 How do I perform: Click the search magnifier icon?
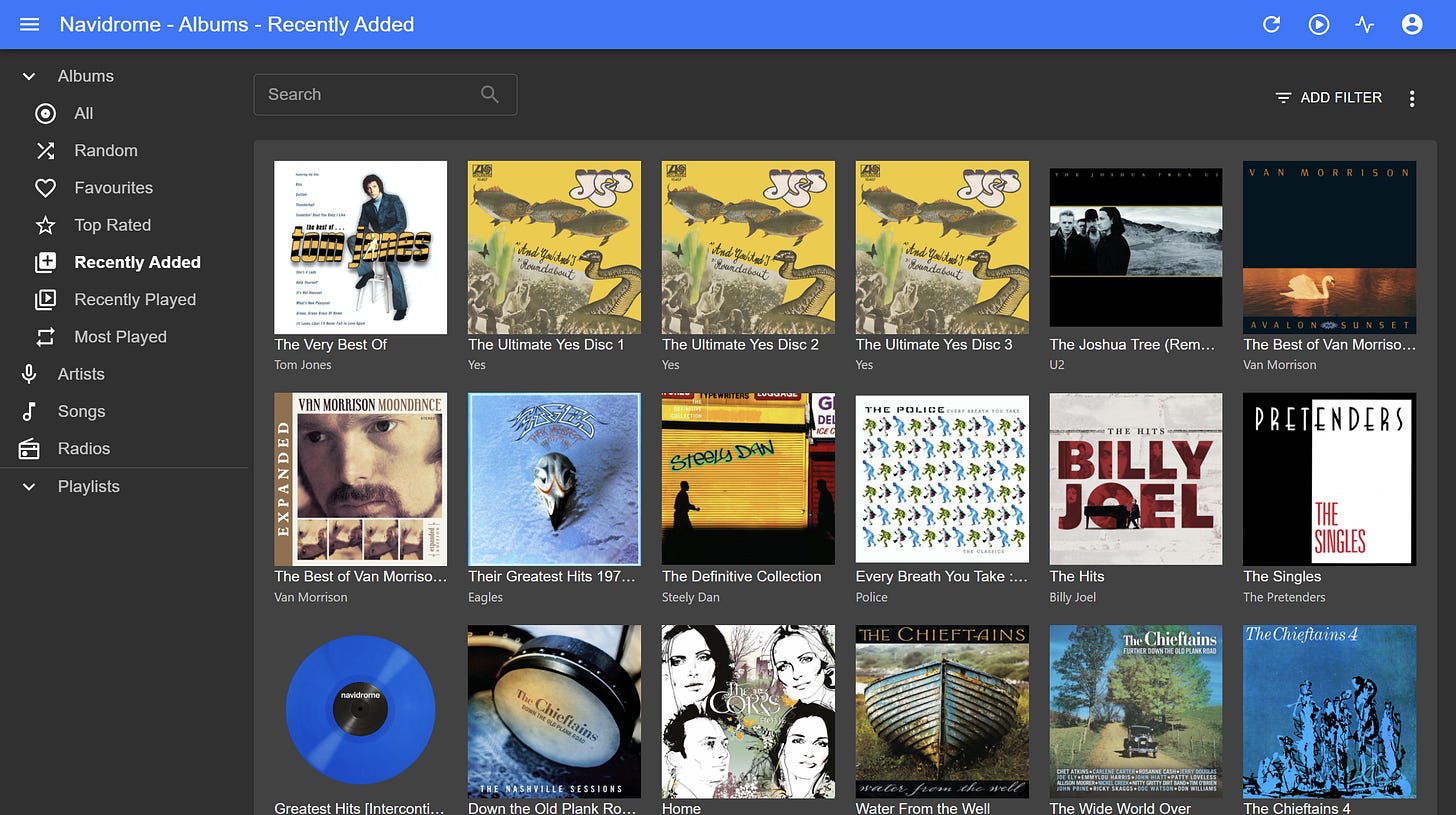(x=489, y=94)
